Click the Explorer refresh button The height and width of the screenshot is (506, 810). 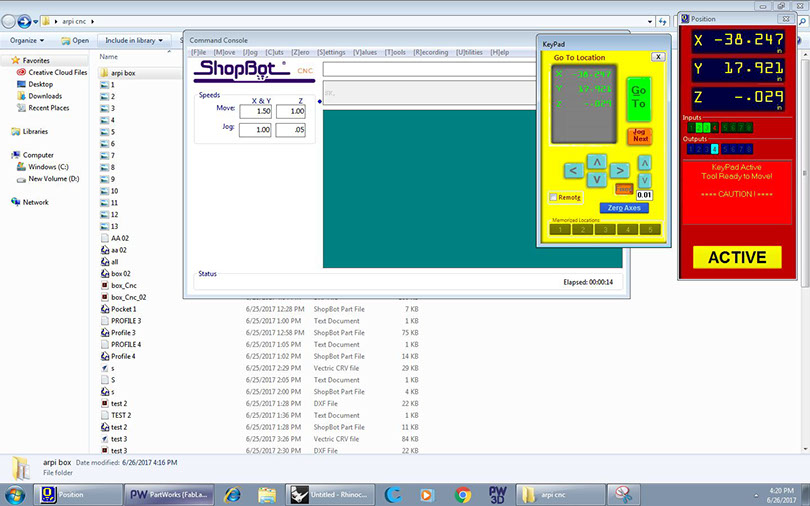tap(663, 22)
